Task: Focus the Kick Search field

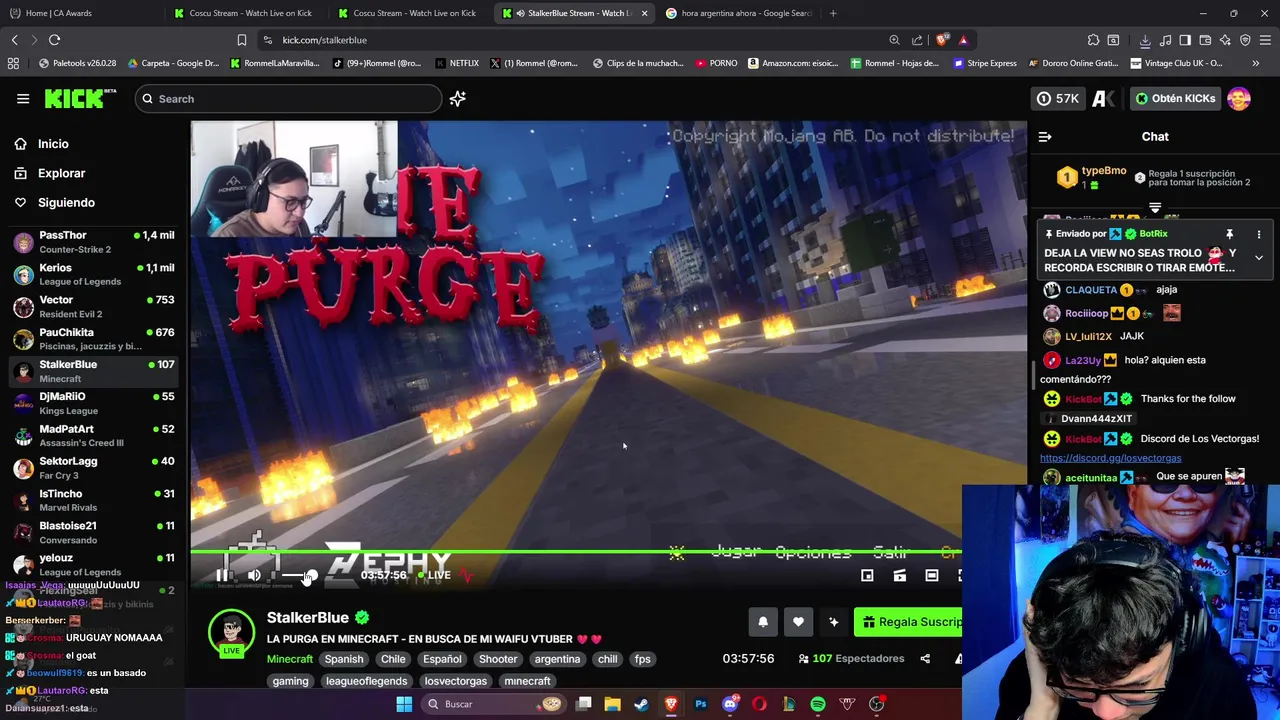Action: tap(288, 98)
